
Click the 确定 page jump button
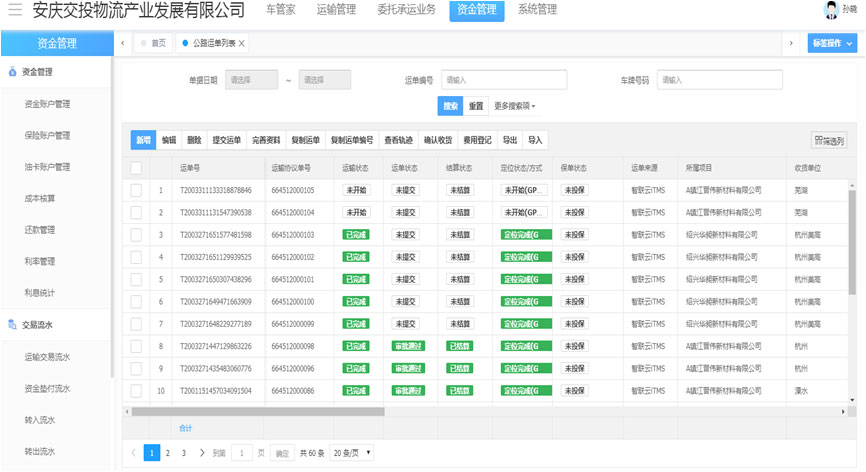(x=282, y=453)
